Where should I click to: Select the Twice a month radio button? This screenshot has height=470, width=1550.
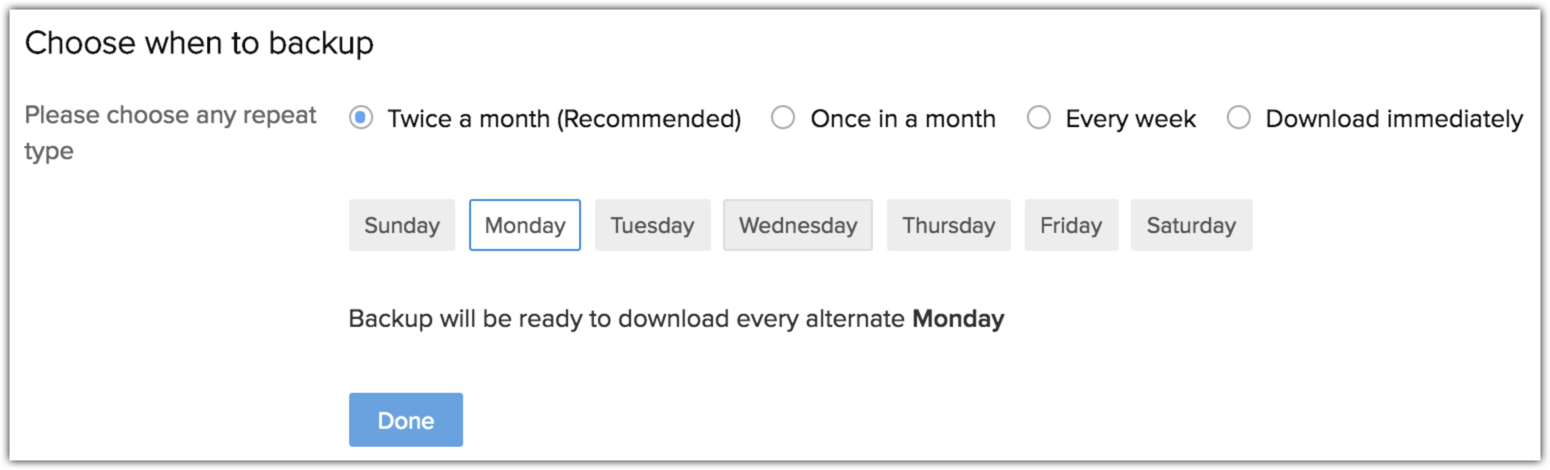click(361, 119)
